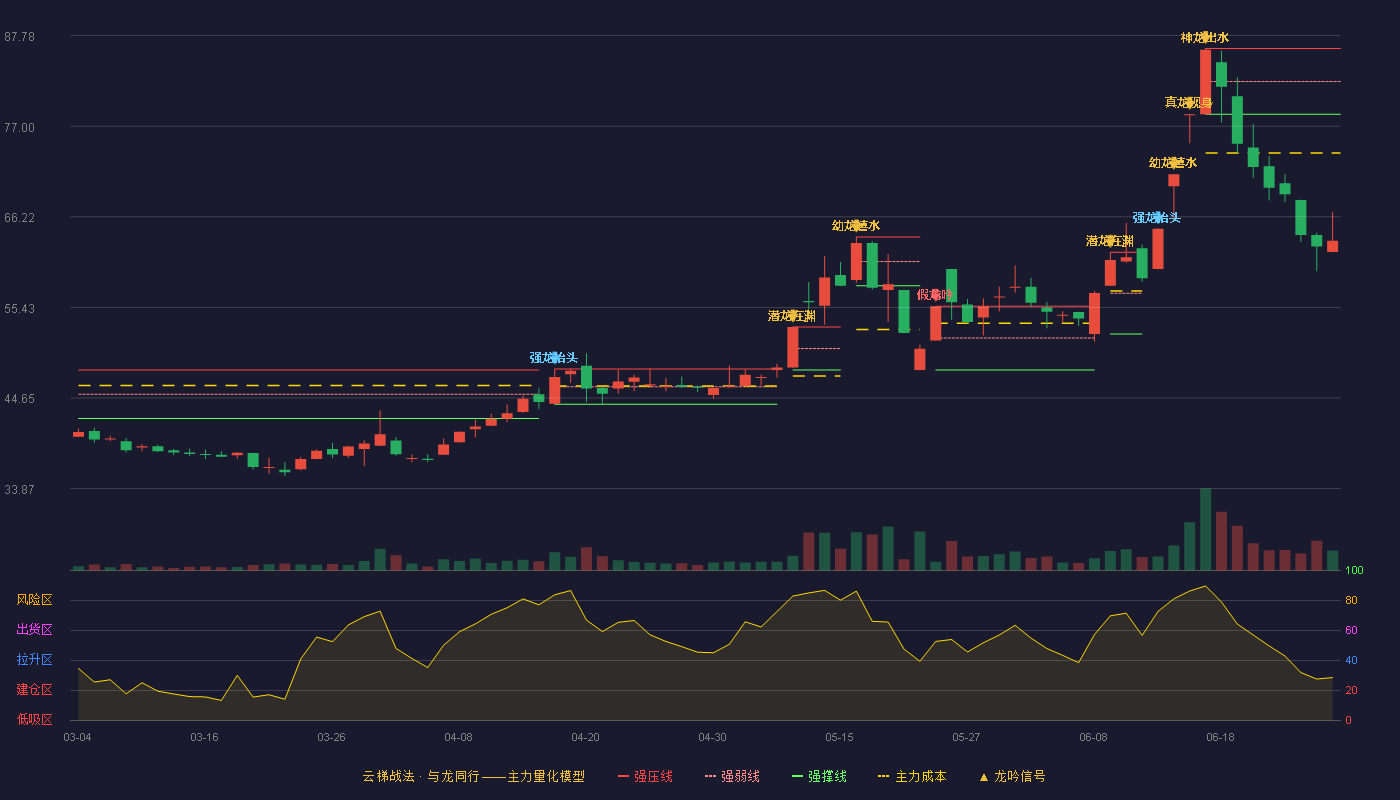This screenshot has height=800, width=1400.
Task: Click the 40 indicator axis value
Action: (x=1351, y=660)
